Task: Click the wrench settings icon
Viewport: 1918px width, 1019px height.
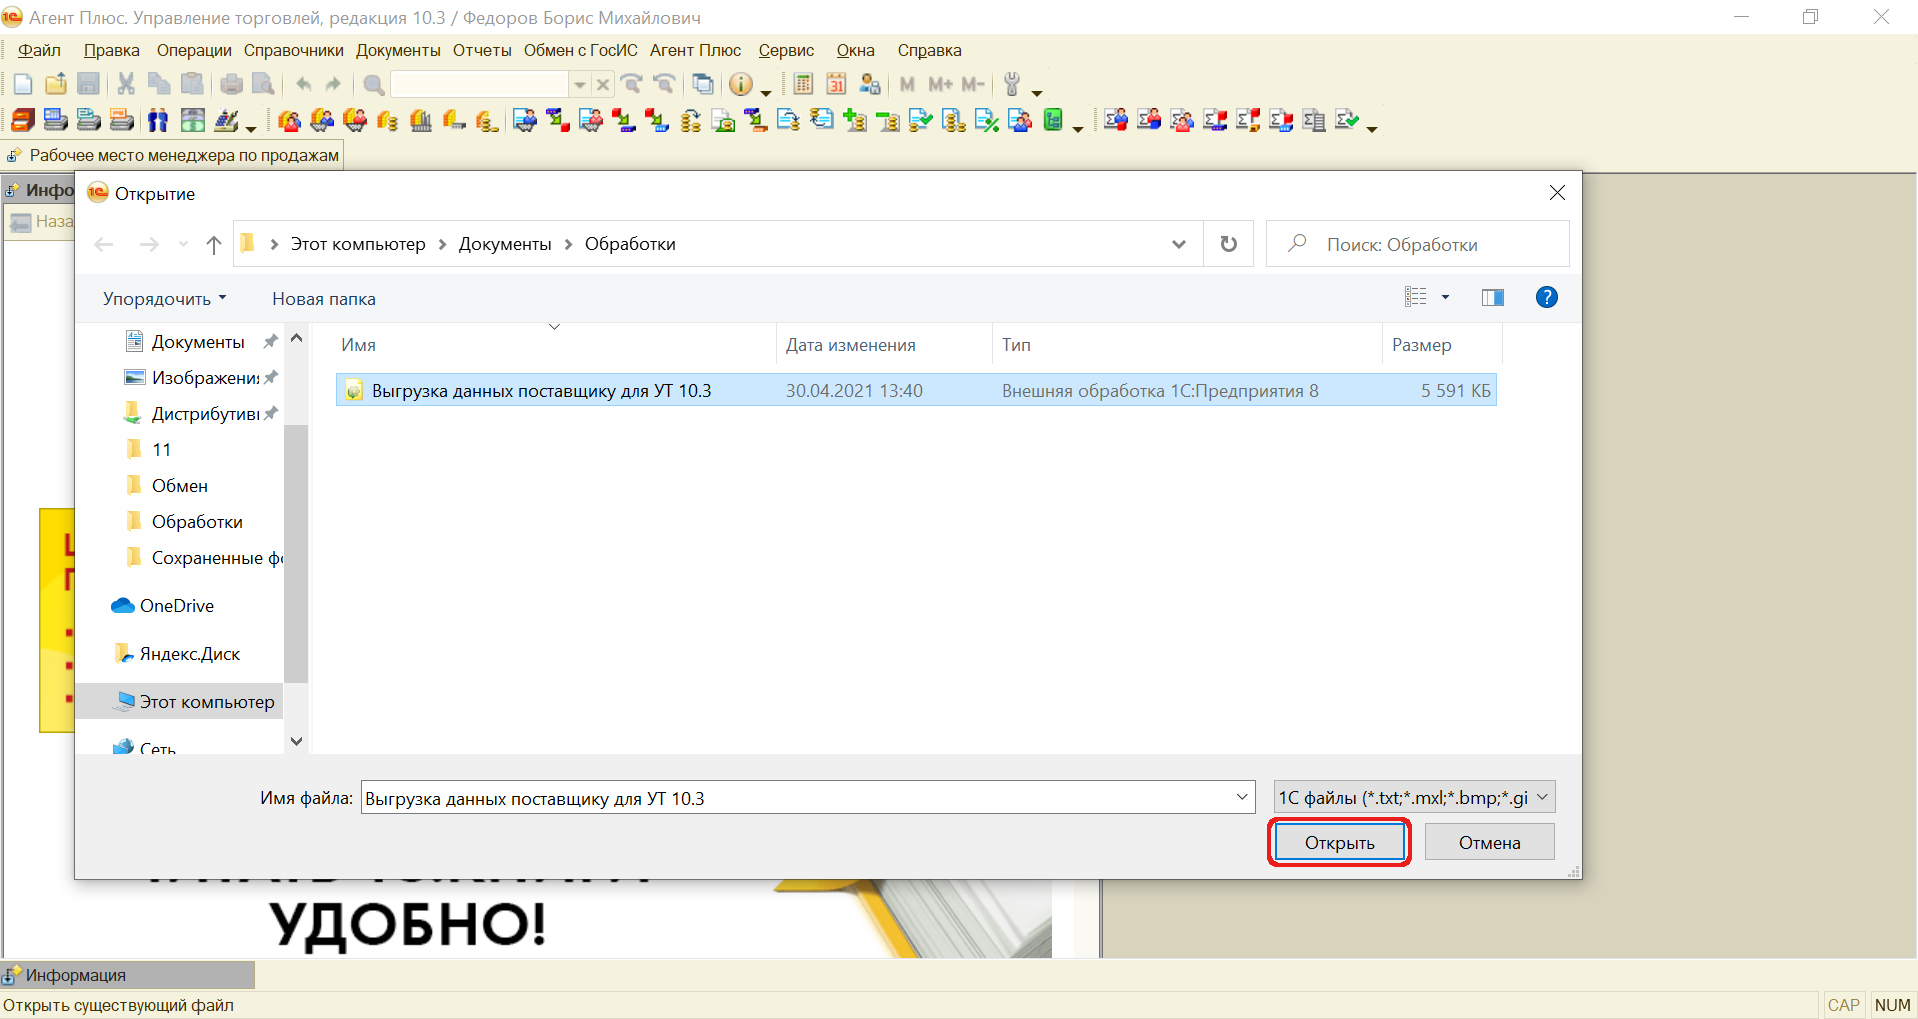Action: point(1012,84)
